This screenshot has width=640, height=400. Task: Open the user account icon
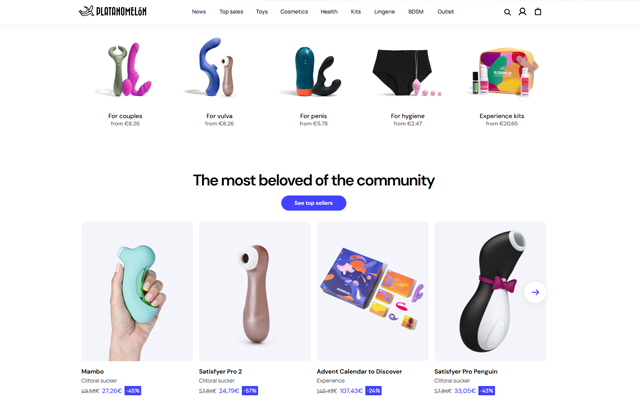click(x=522, y=12)
